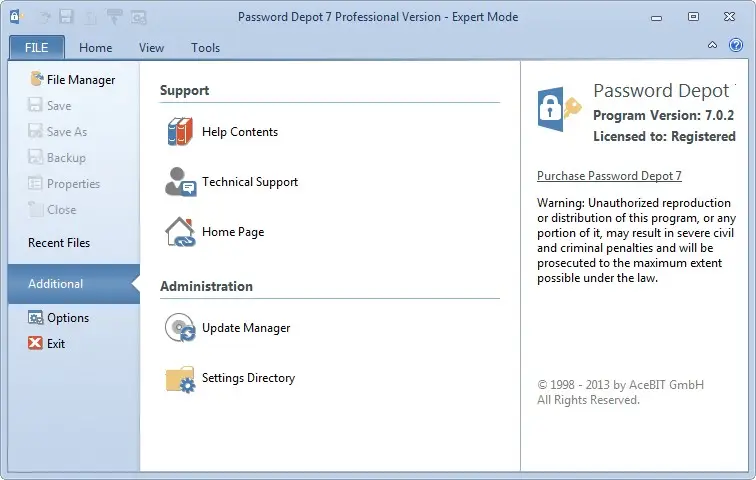Select the Close entry in the File sidebar

pyautogui.click(x=52, y=210)
